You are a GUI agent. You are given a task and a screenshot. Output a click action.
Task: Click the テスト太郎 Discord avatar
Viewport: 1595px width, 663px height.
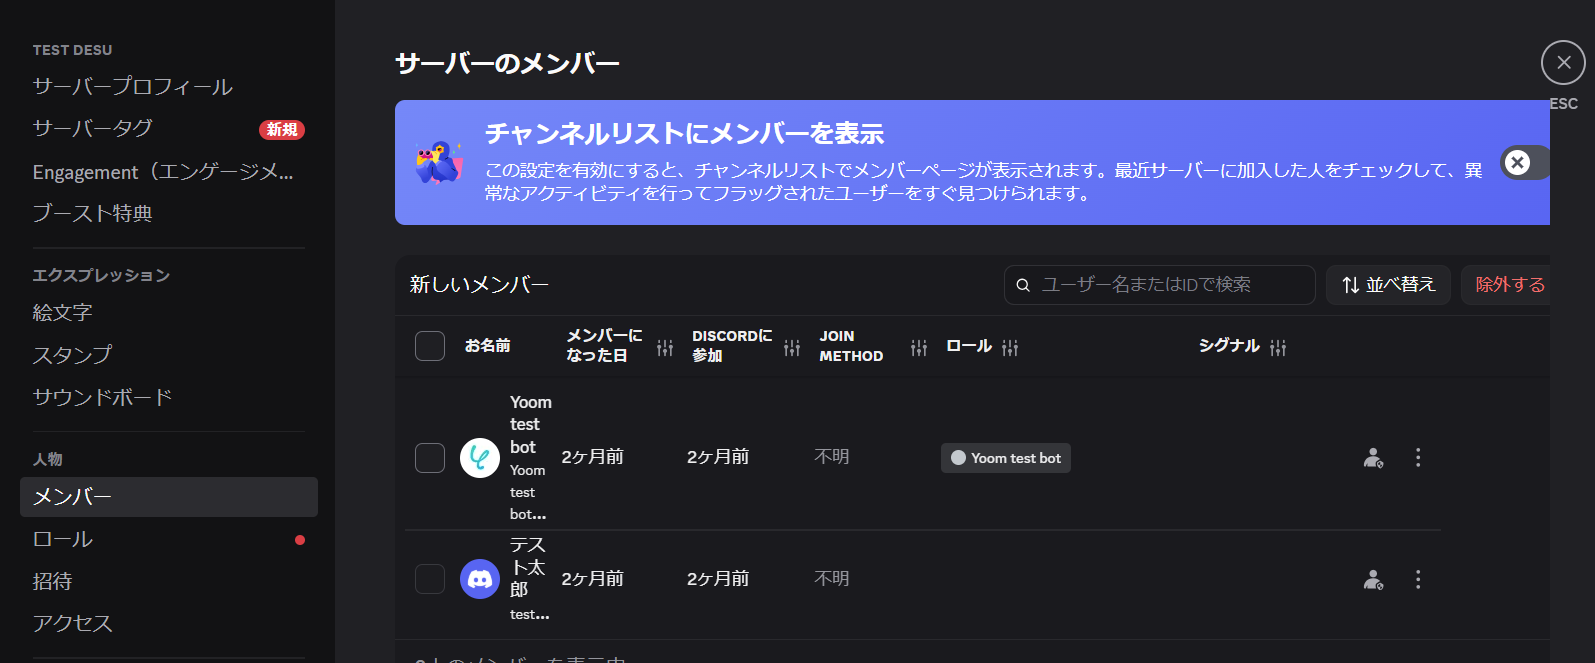pos(480,579)
